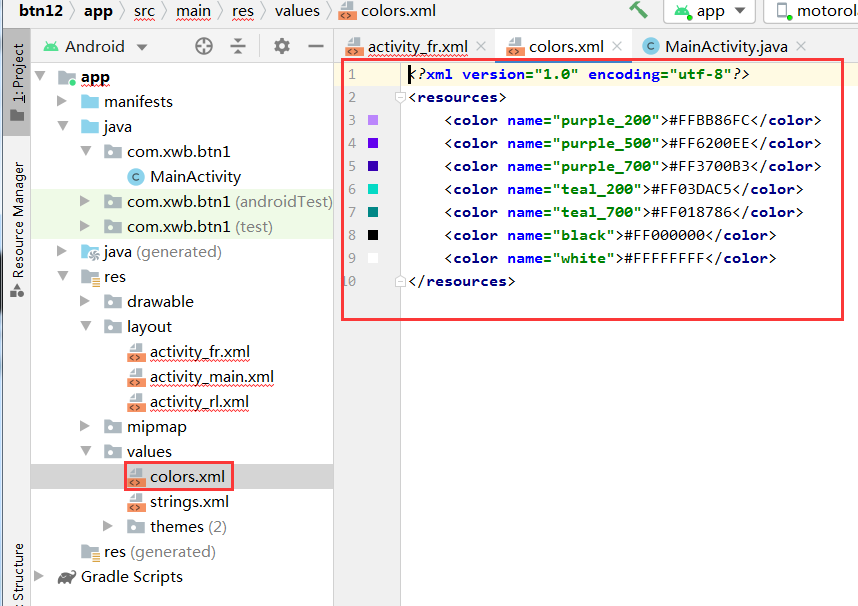
Task: Select strings.xml in the project tree
Action: coord(190,501)
